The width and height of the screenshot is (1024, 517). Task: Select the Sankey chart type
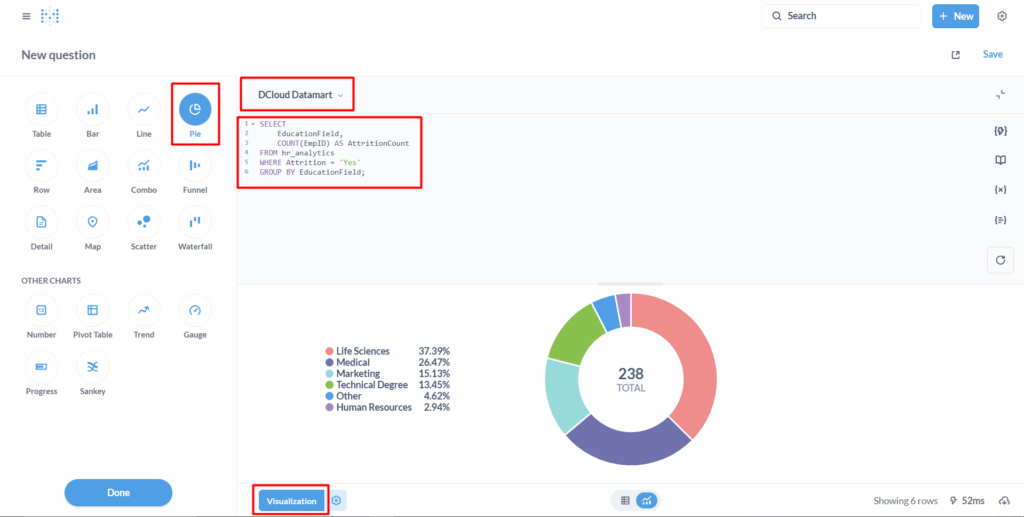(92, 366)
